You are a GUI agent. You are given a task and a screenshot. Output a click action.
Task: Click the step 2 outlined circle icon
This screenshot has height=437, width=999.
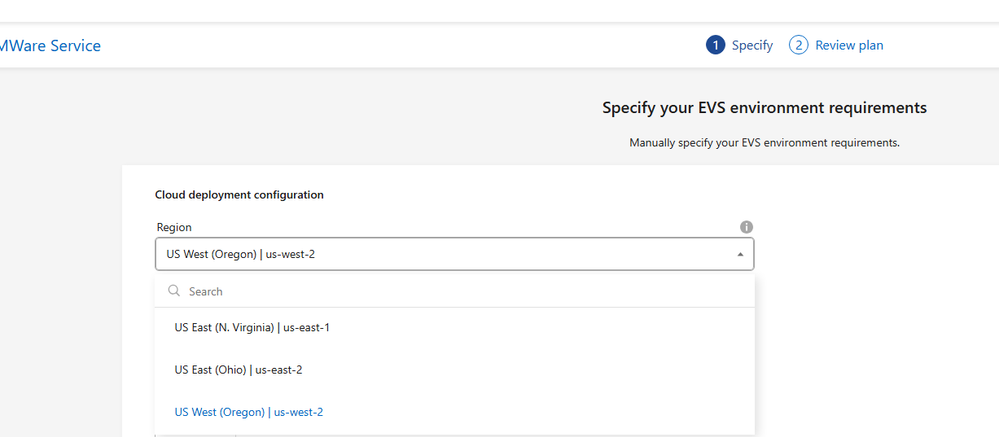pos(798,45)
